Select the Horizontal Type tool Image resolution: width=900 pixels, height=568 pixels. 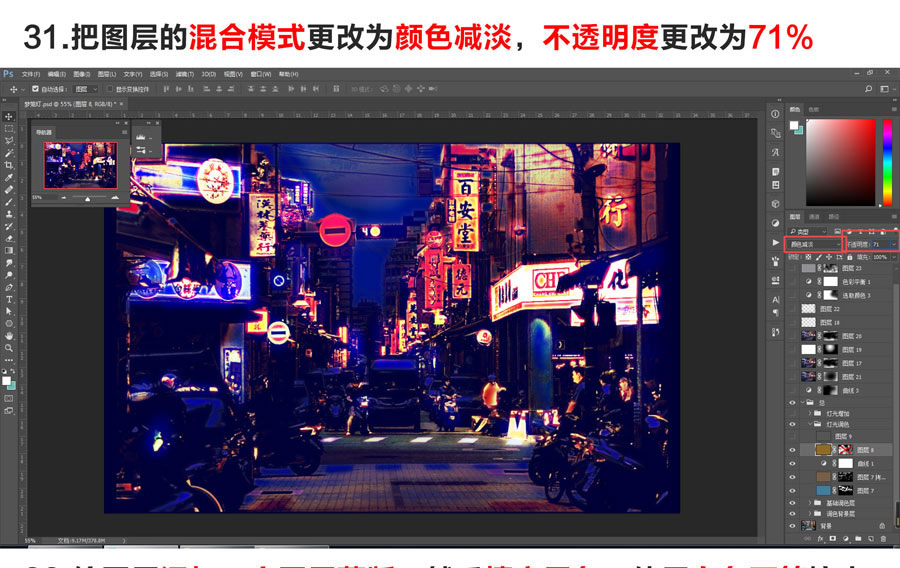[9, 299]
